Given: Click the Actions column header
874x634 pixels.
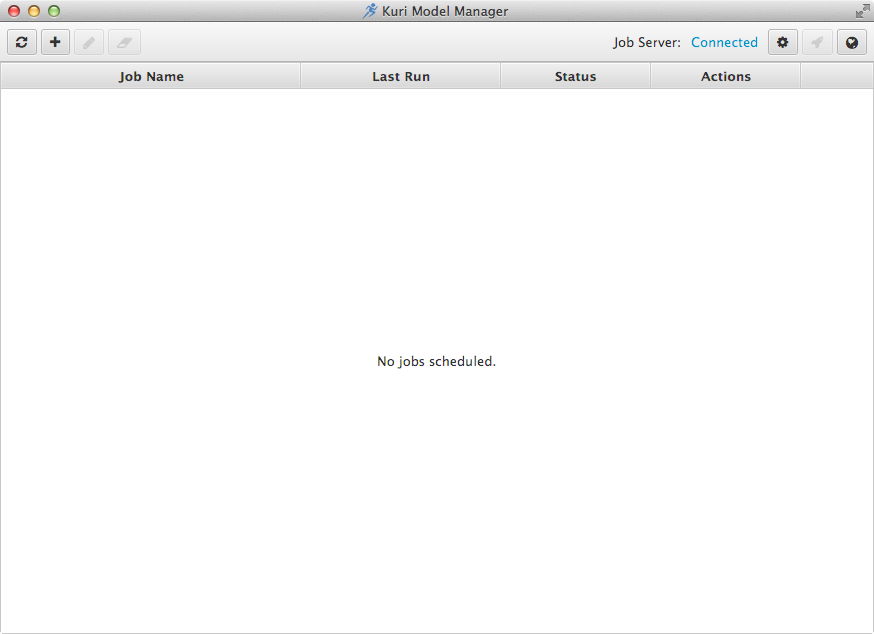Looking at the screenshot, I should tap(726, 76).
